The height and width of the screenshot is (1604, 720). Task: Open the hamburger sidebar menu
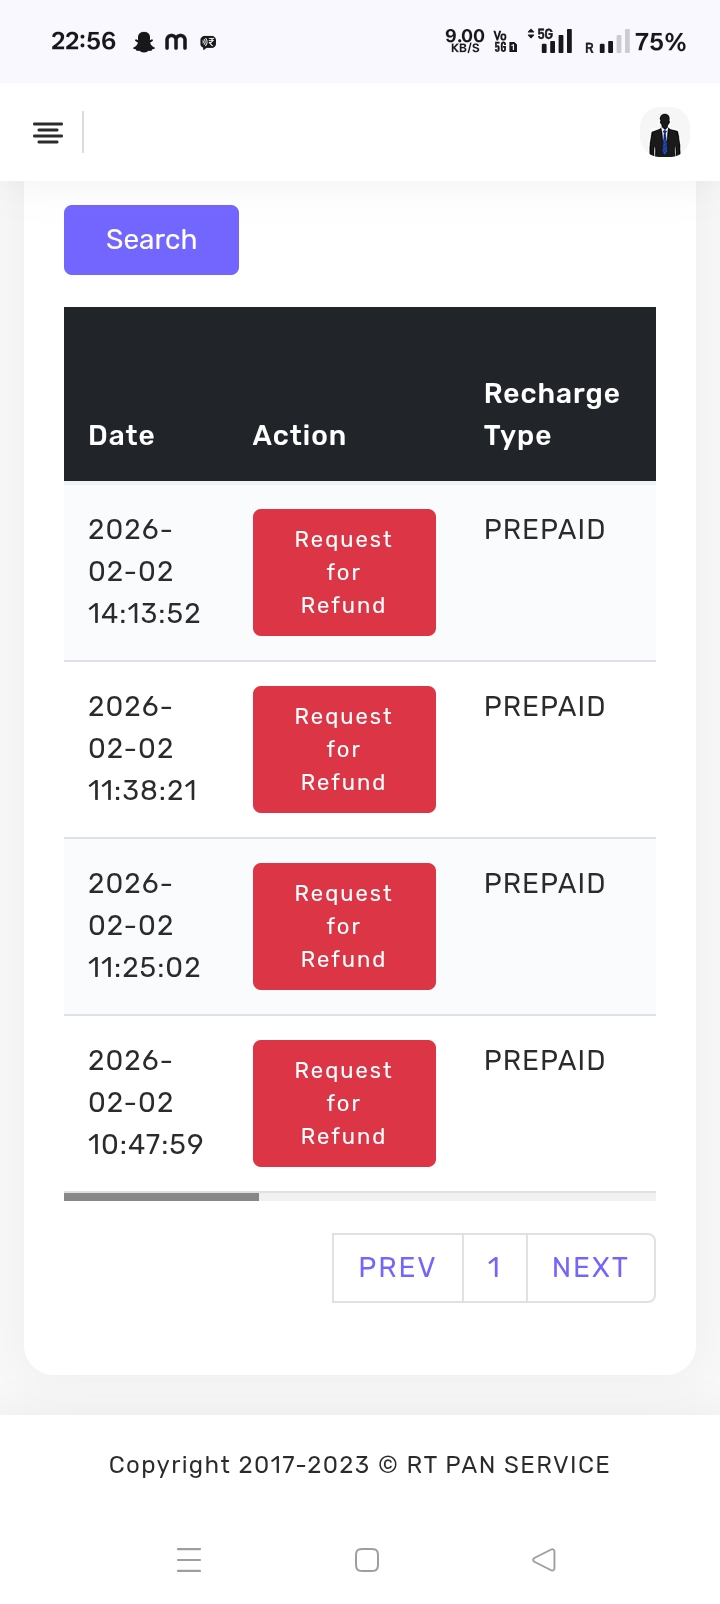48,132
